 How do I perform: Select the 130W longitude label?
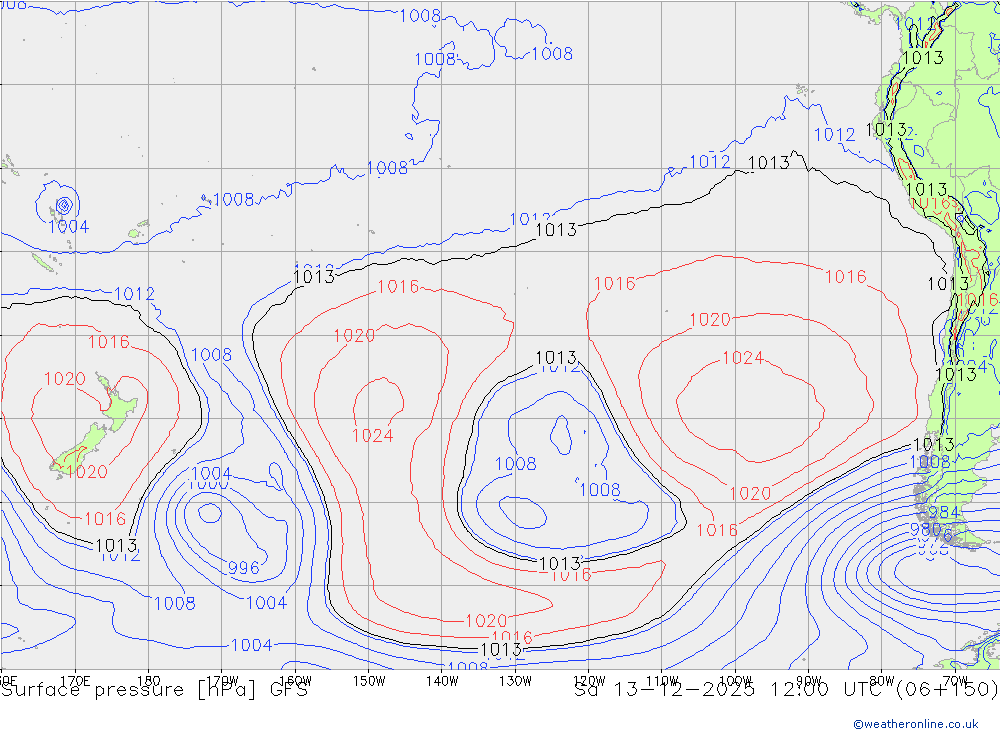[x=515, y=681]
